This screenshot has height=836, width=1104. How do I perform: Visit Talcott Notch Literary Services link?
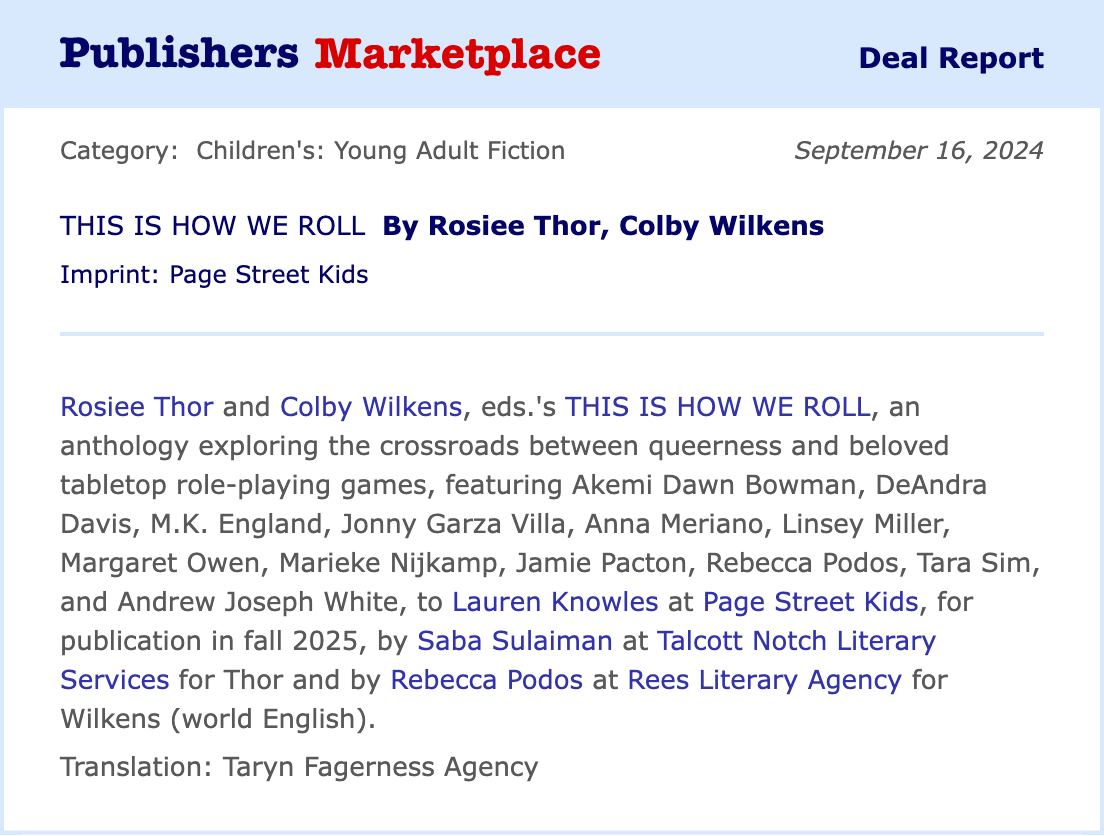pyautogui.click(x=795, y=641)
